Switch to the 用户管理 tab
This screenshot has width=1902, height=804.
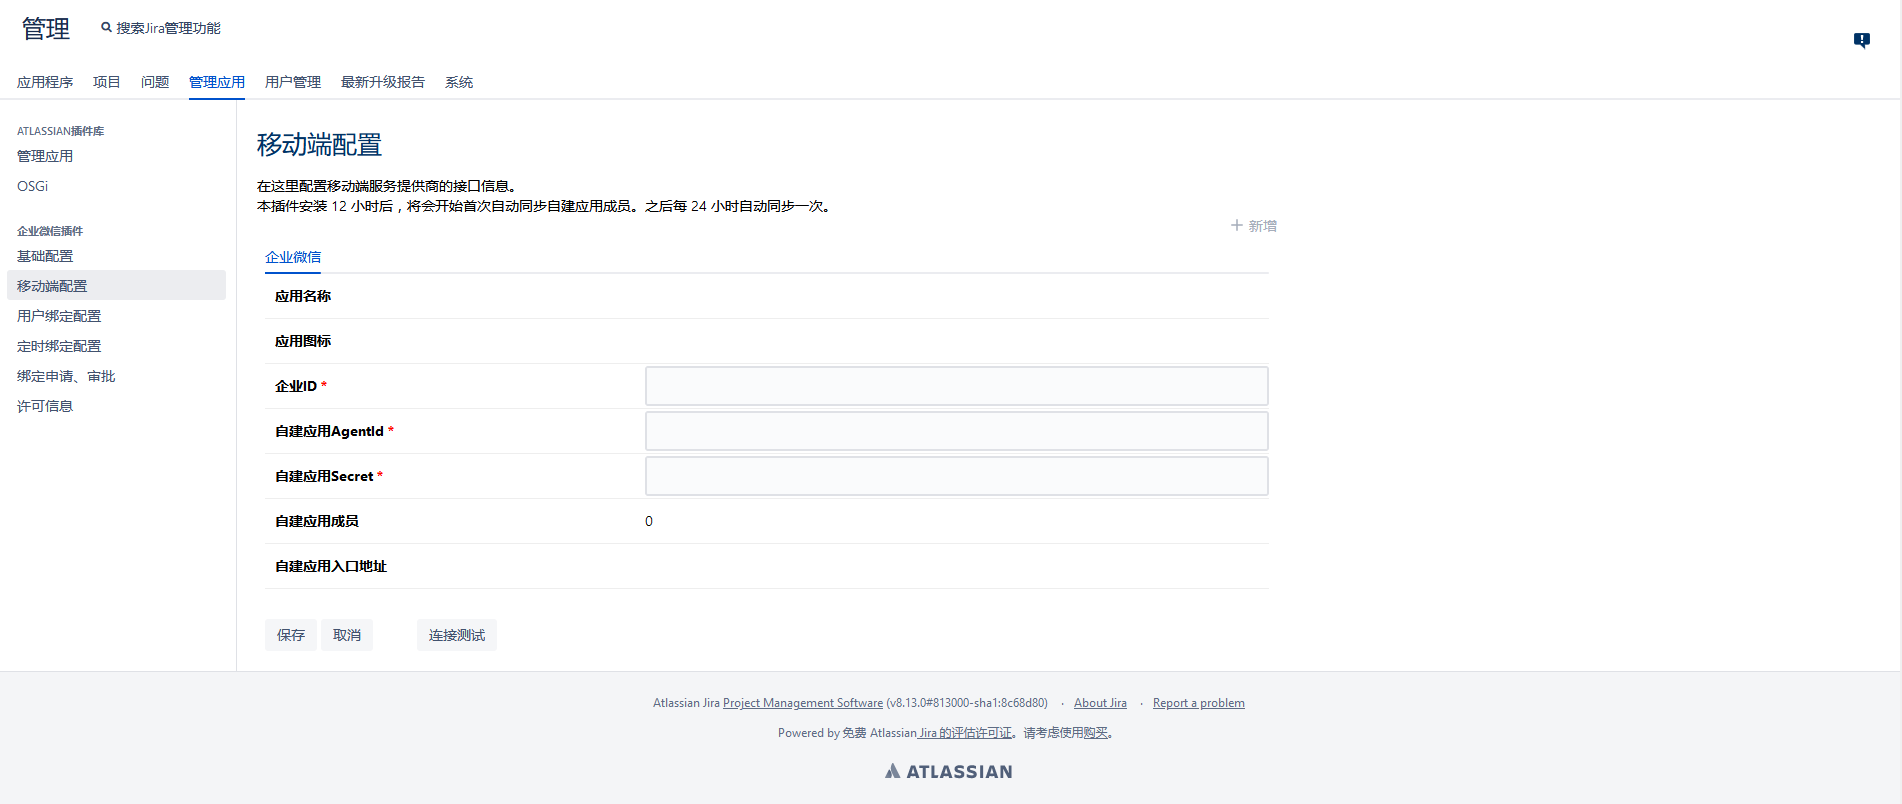click(x=292, y=82)
